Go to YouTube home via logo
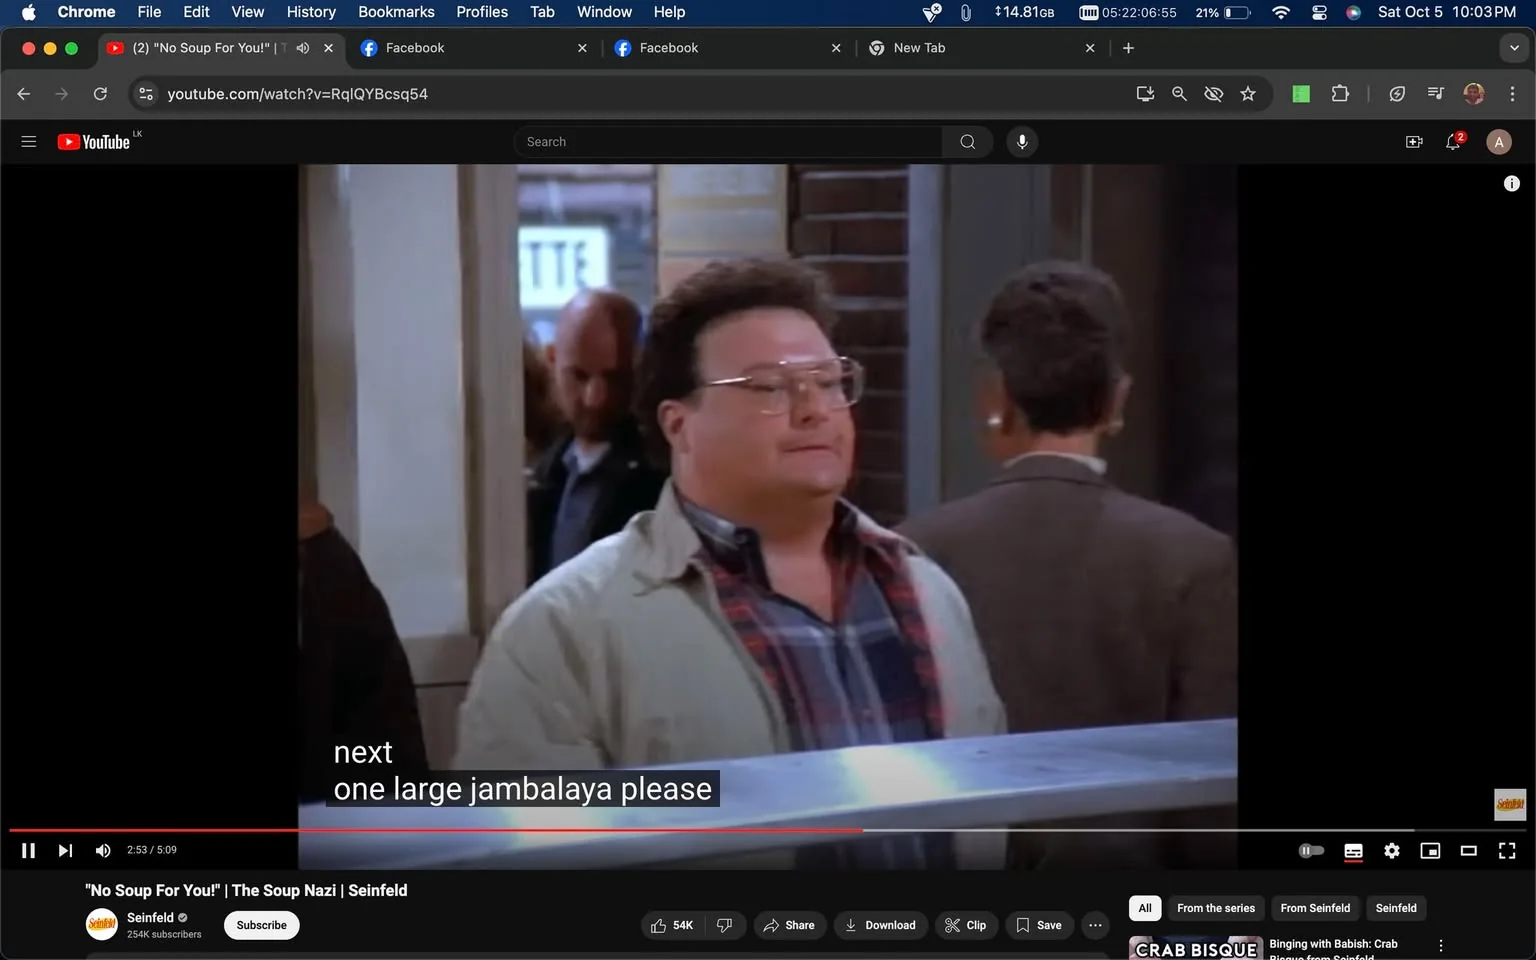 point(94,142)
